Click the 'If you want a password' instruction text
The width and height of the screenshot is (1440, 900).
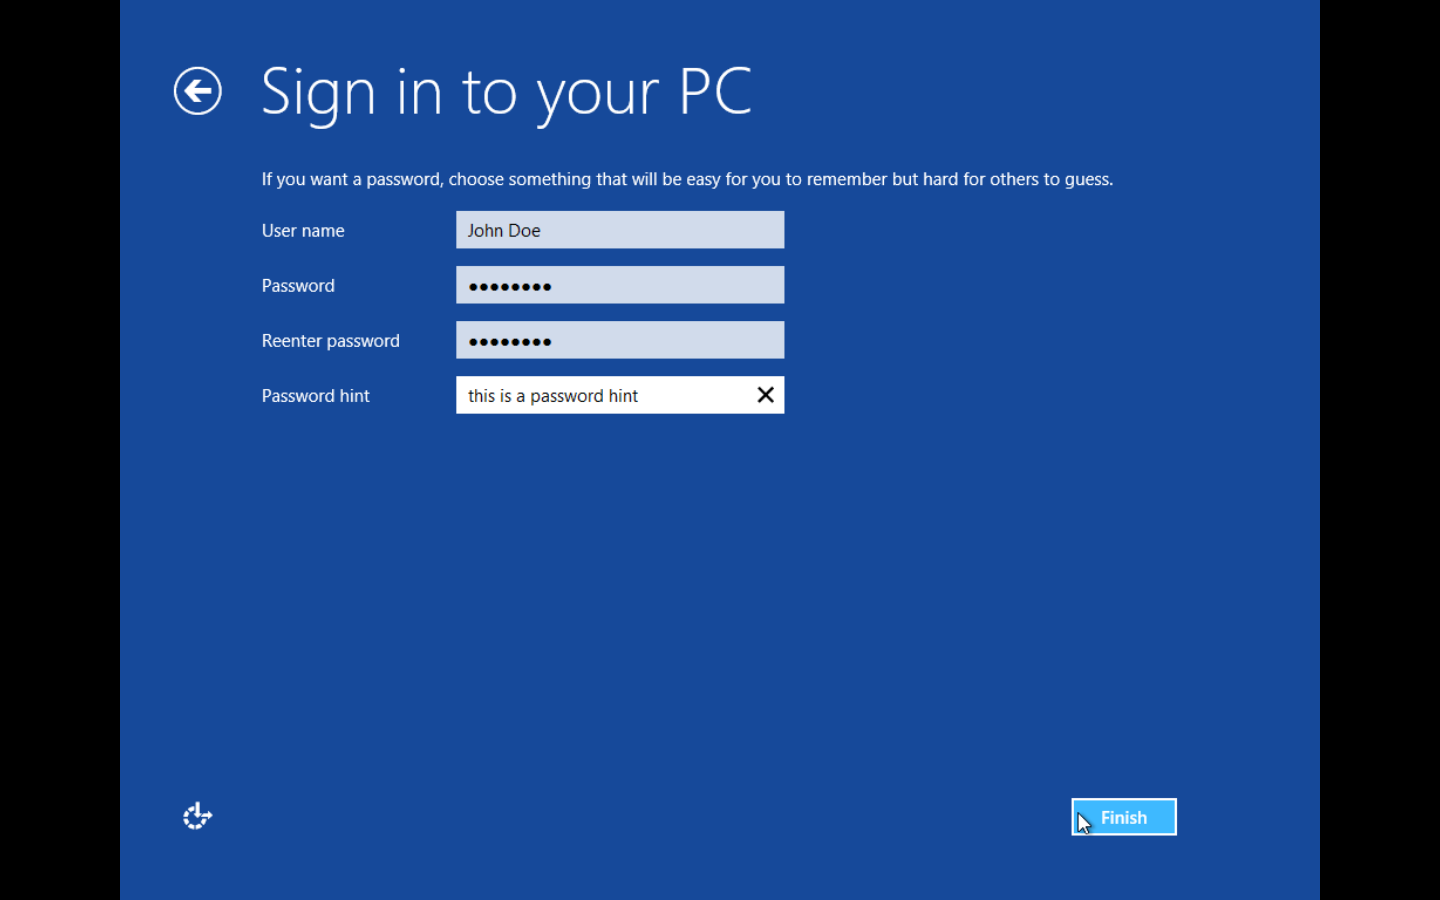tap(687, 179)
